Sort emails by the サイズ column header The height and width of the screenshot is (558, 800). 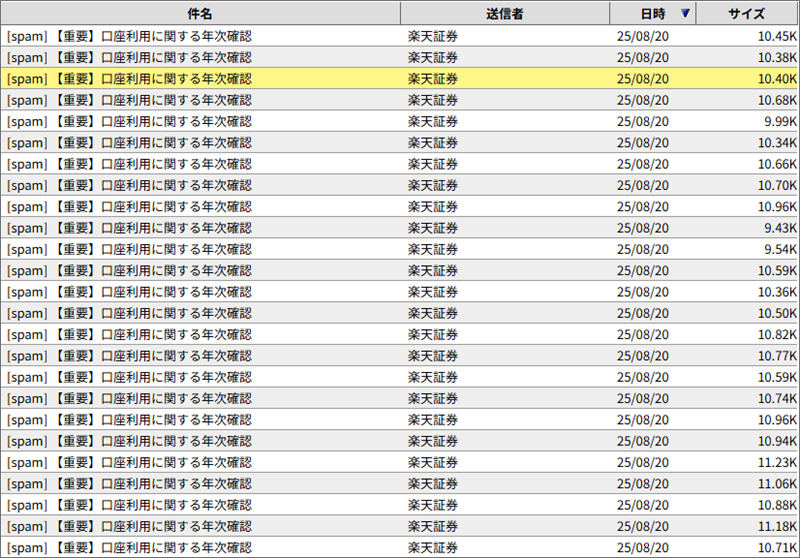click(x=747, y=13)
